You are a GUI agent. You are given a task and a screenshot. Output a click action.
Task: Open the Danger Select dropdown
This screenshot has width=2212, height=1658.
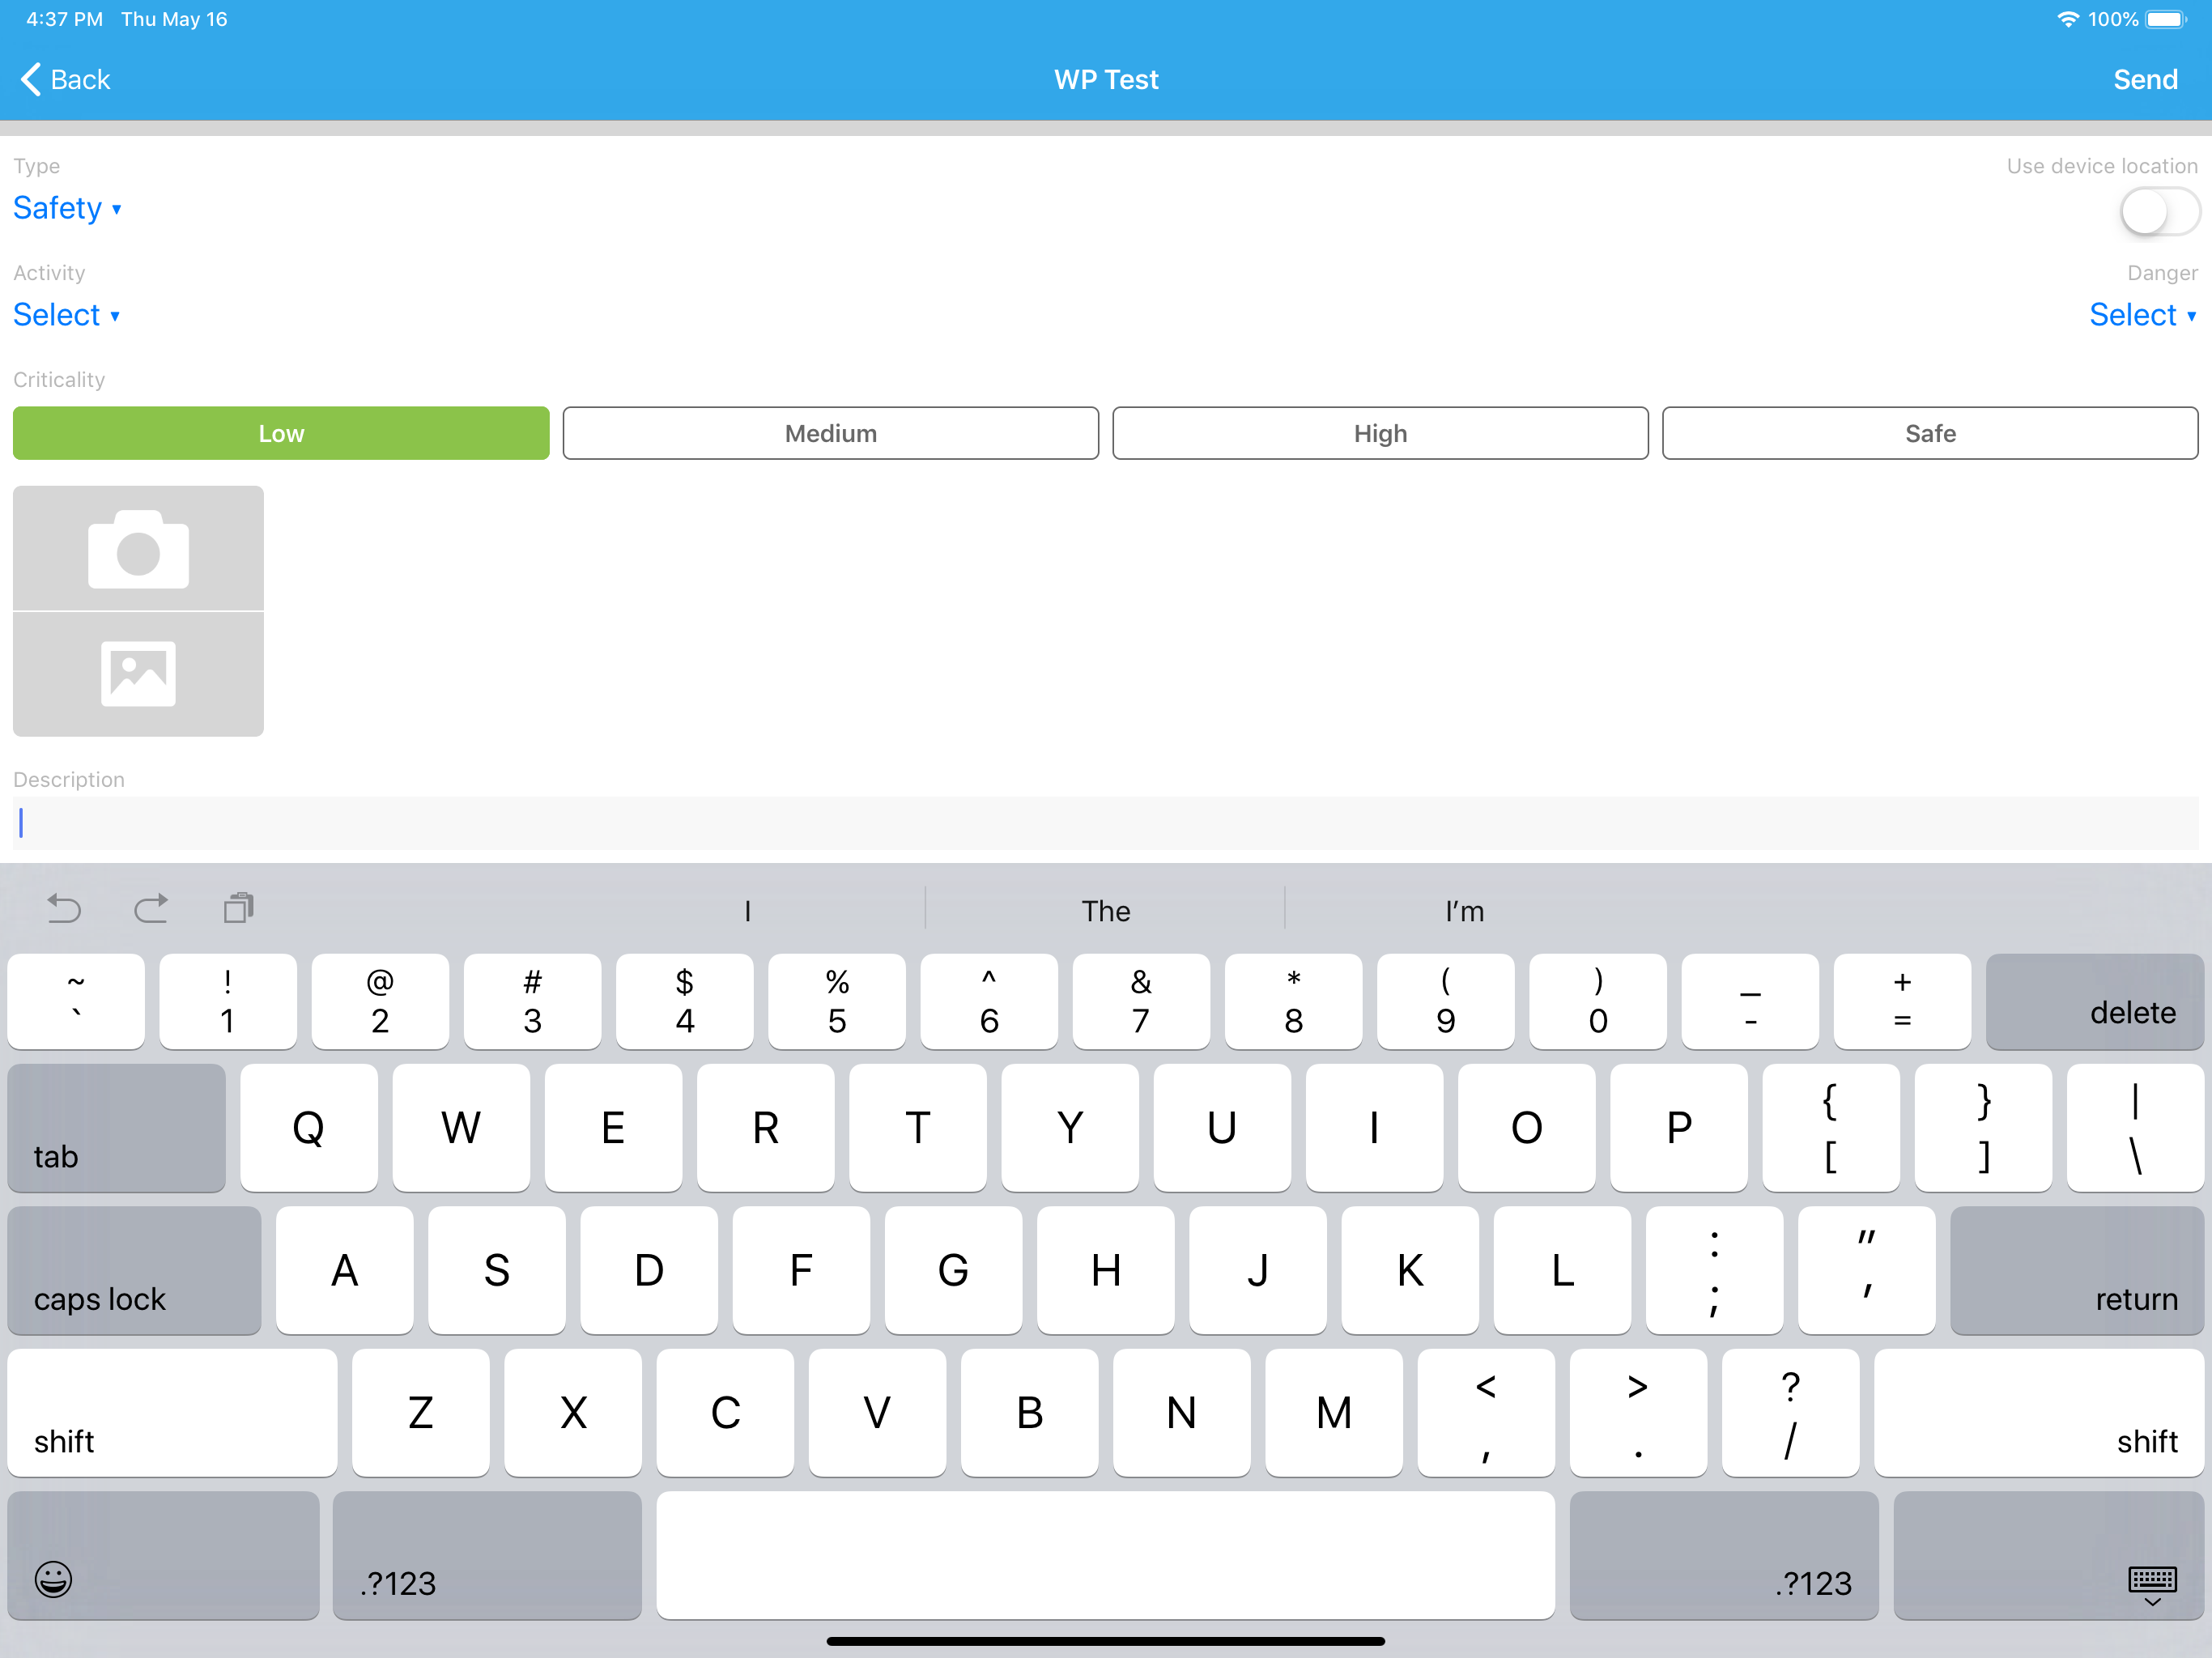tap(2142, 315)
